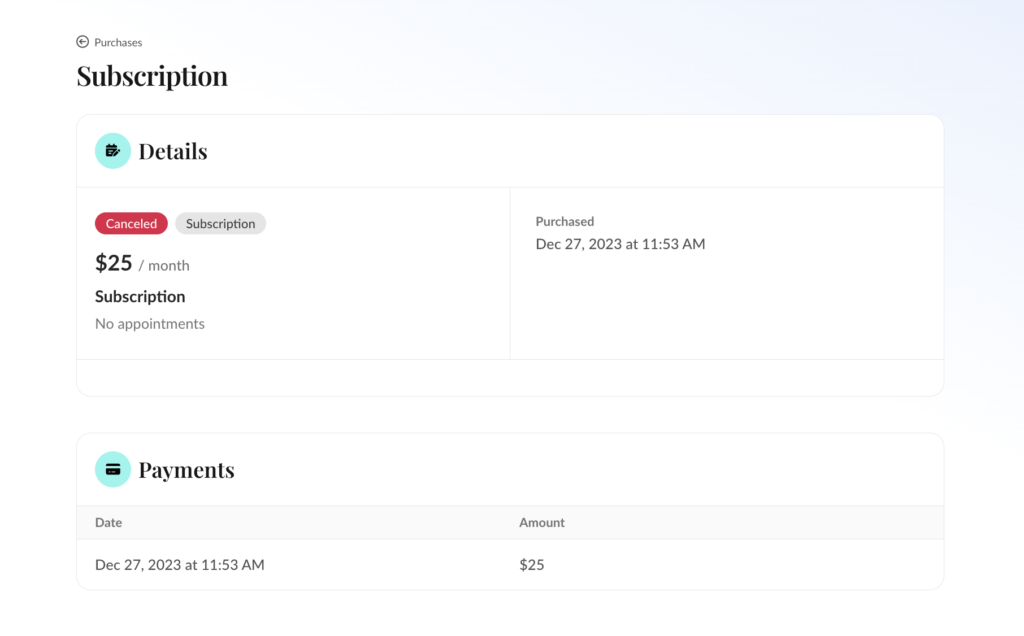Click the purchased date under Purchased

(620, 244)
